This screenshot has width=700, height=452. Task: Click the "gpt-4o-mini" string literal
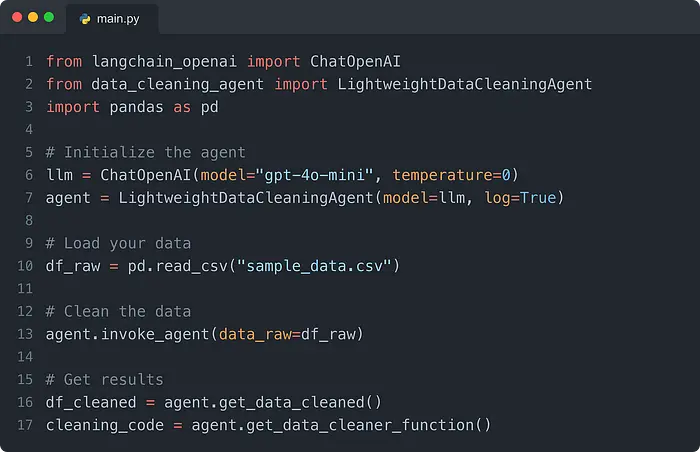pyautogui.click(x=318, y=175)
